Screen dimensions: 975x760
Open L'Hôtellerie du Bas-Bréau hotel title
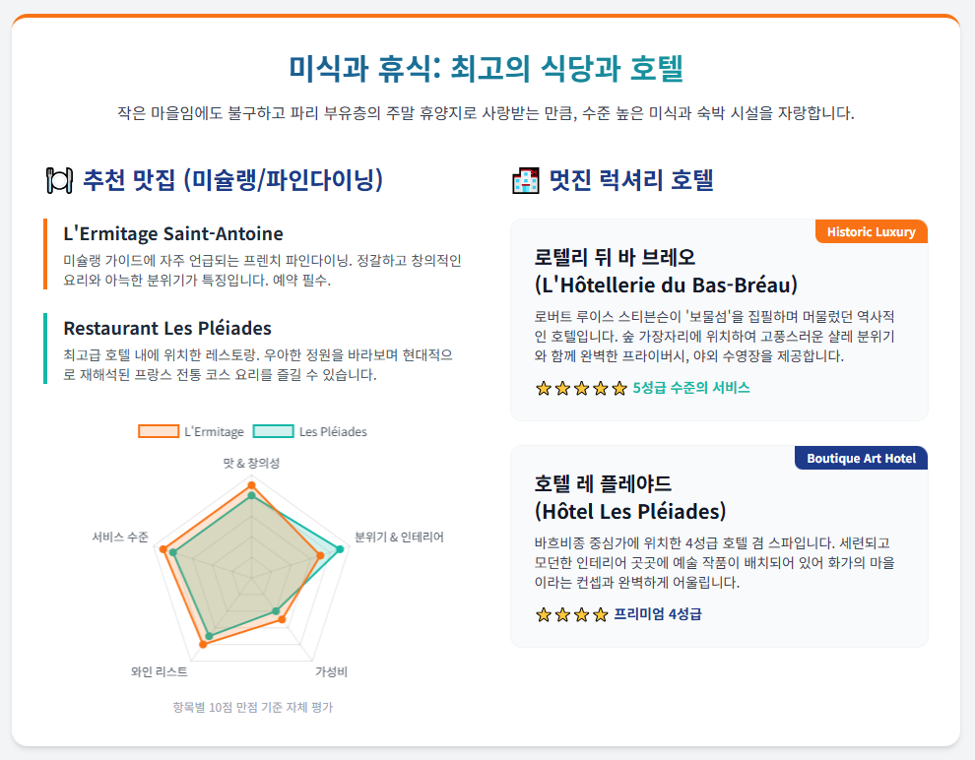coord(666,271)
